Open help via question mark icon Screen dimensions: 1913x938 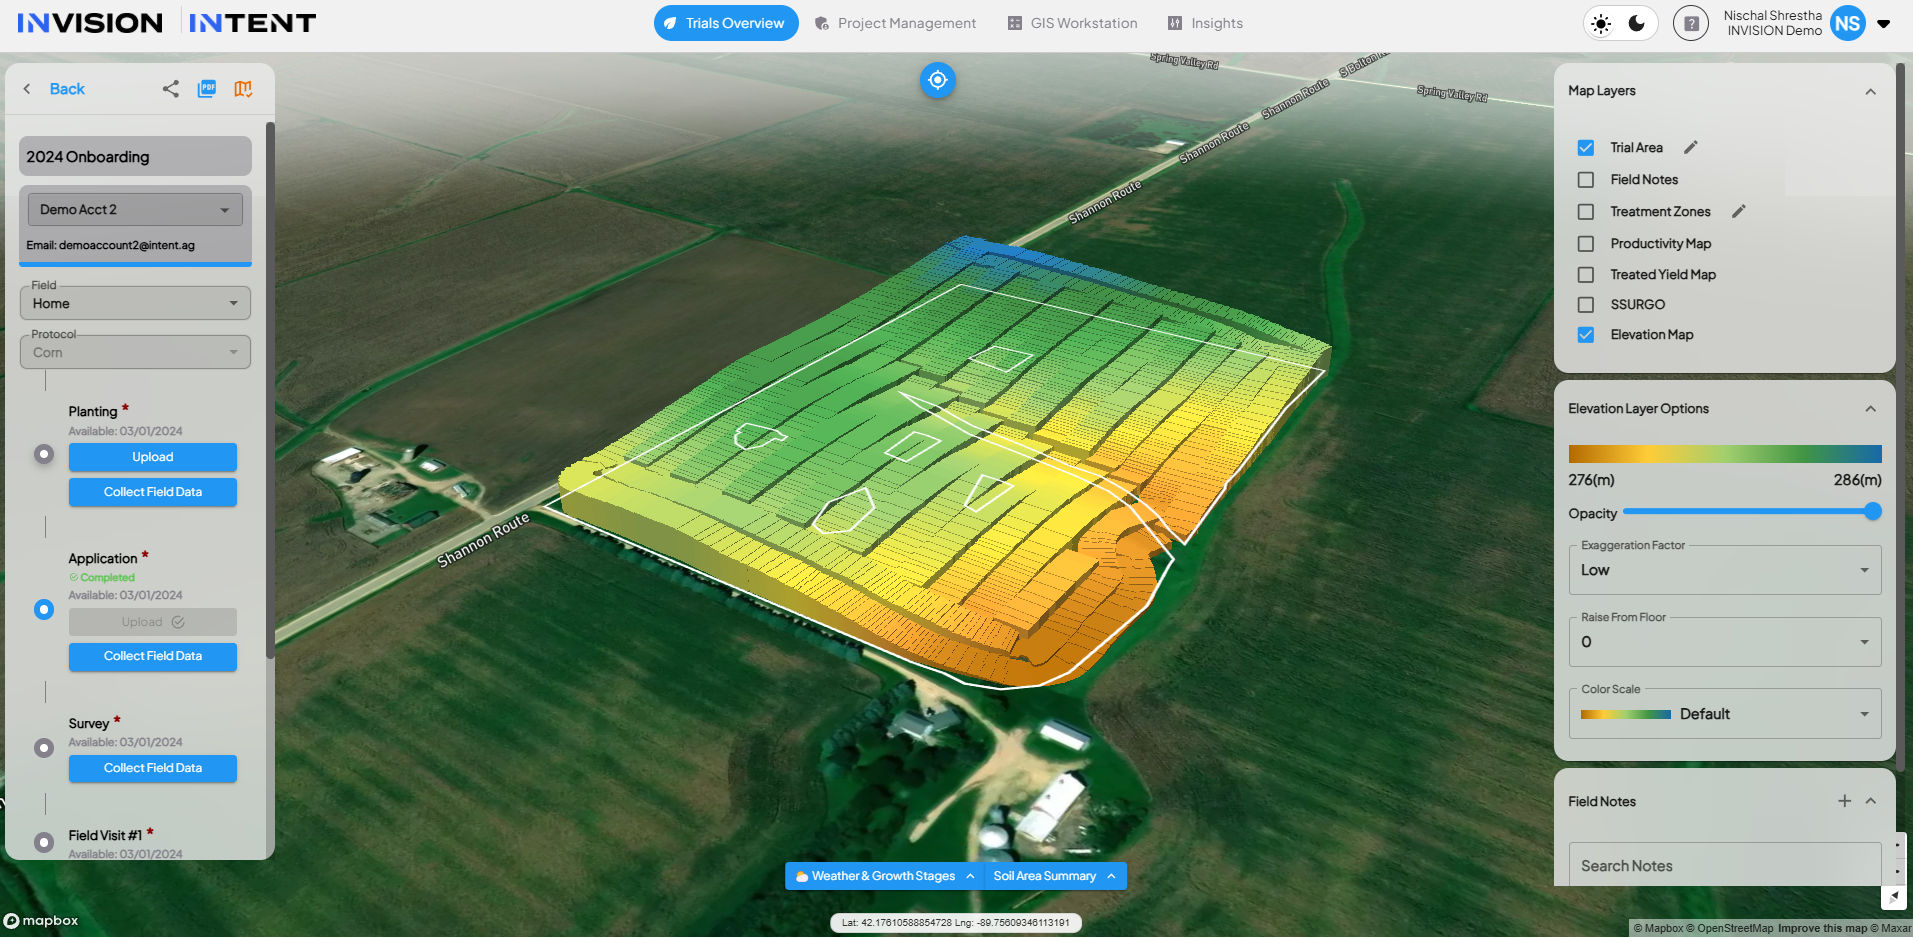[x=1690, y=24]
